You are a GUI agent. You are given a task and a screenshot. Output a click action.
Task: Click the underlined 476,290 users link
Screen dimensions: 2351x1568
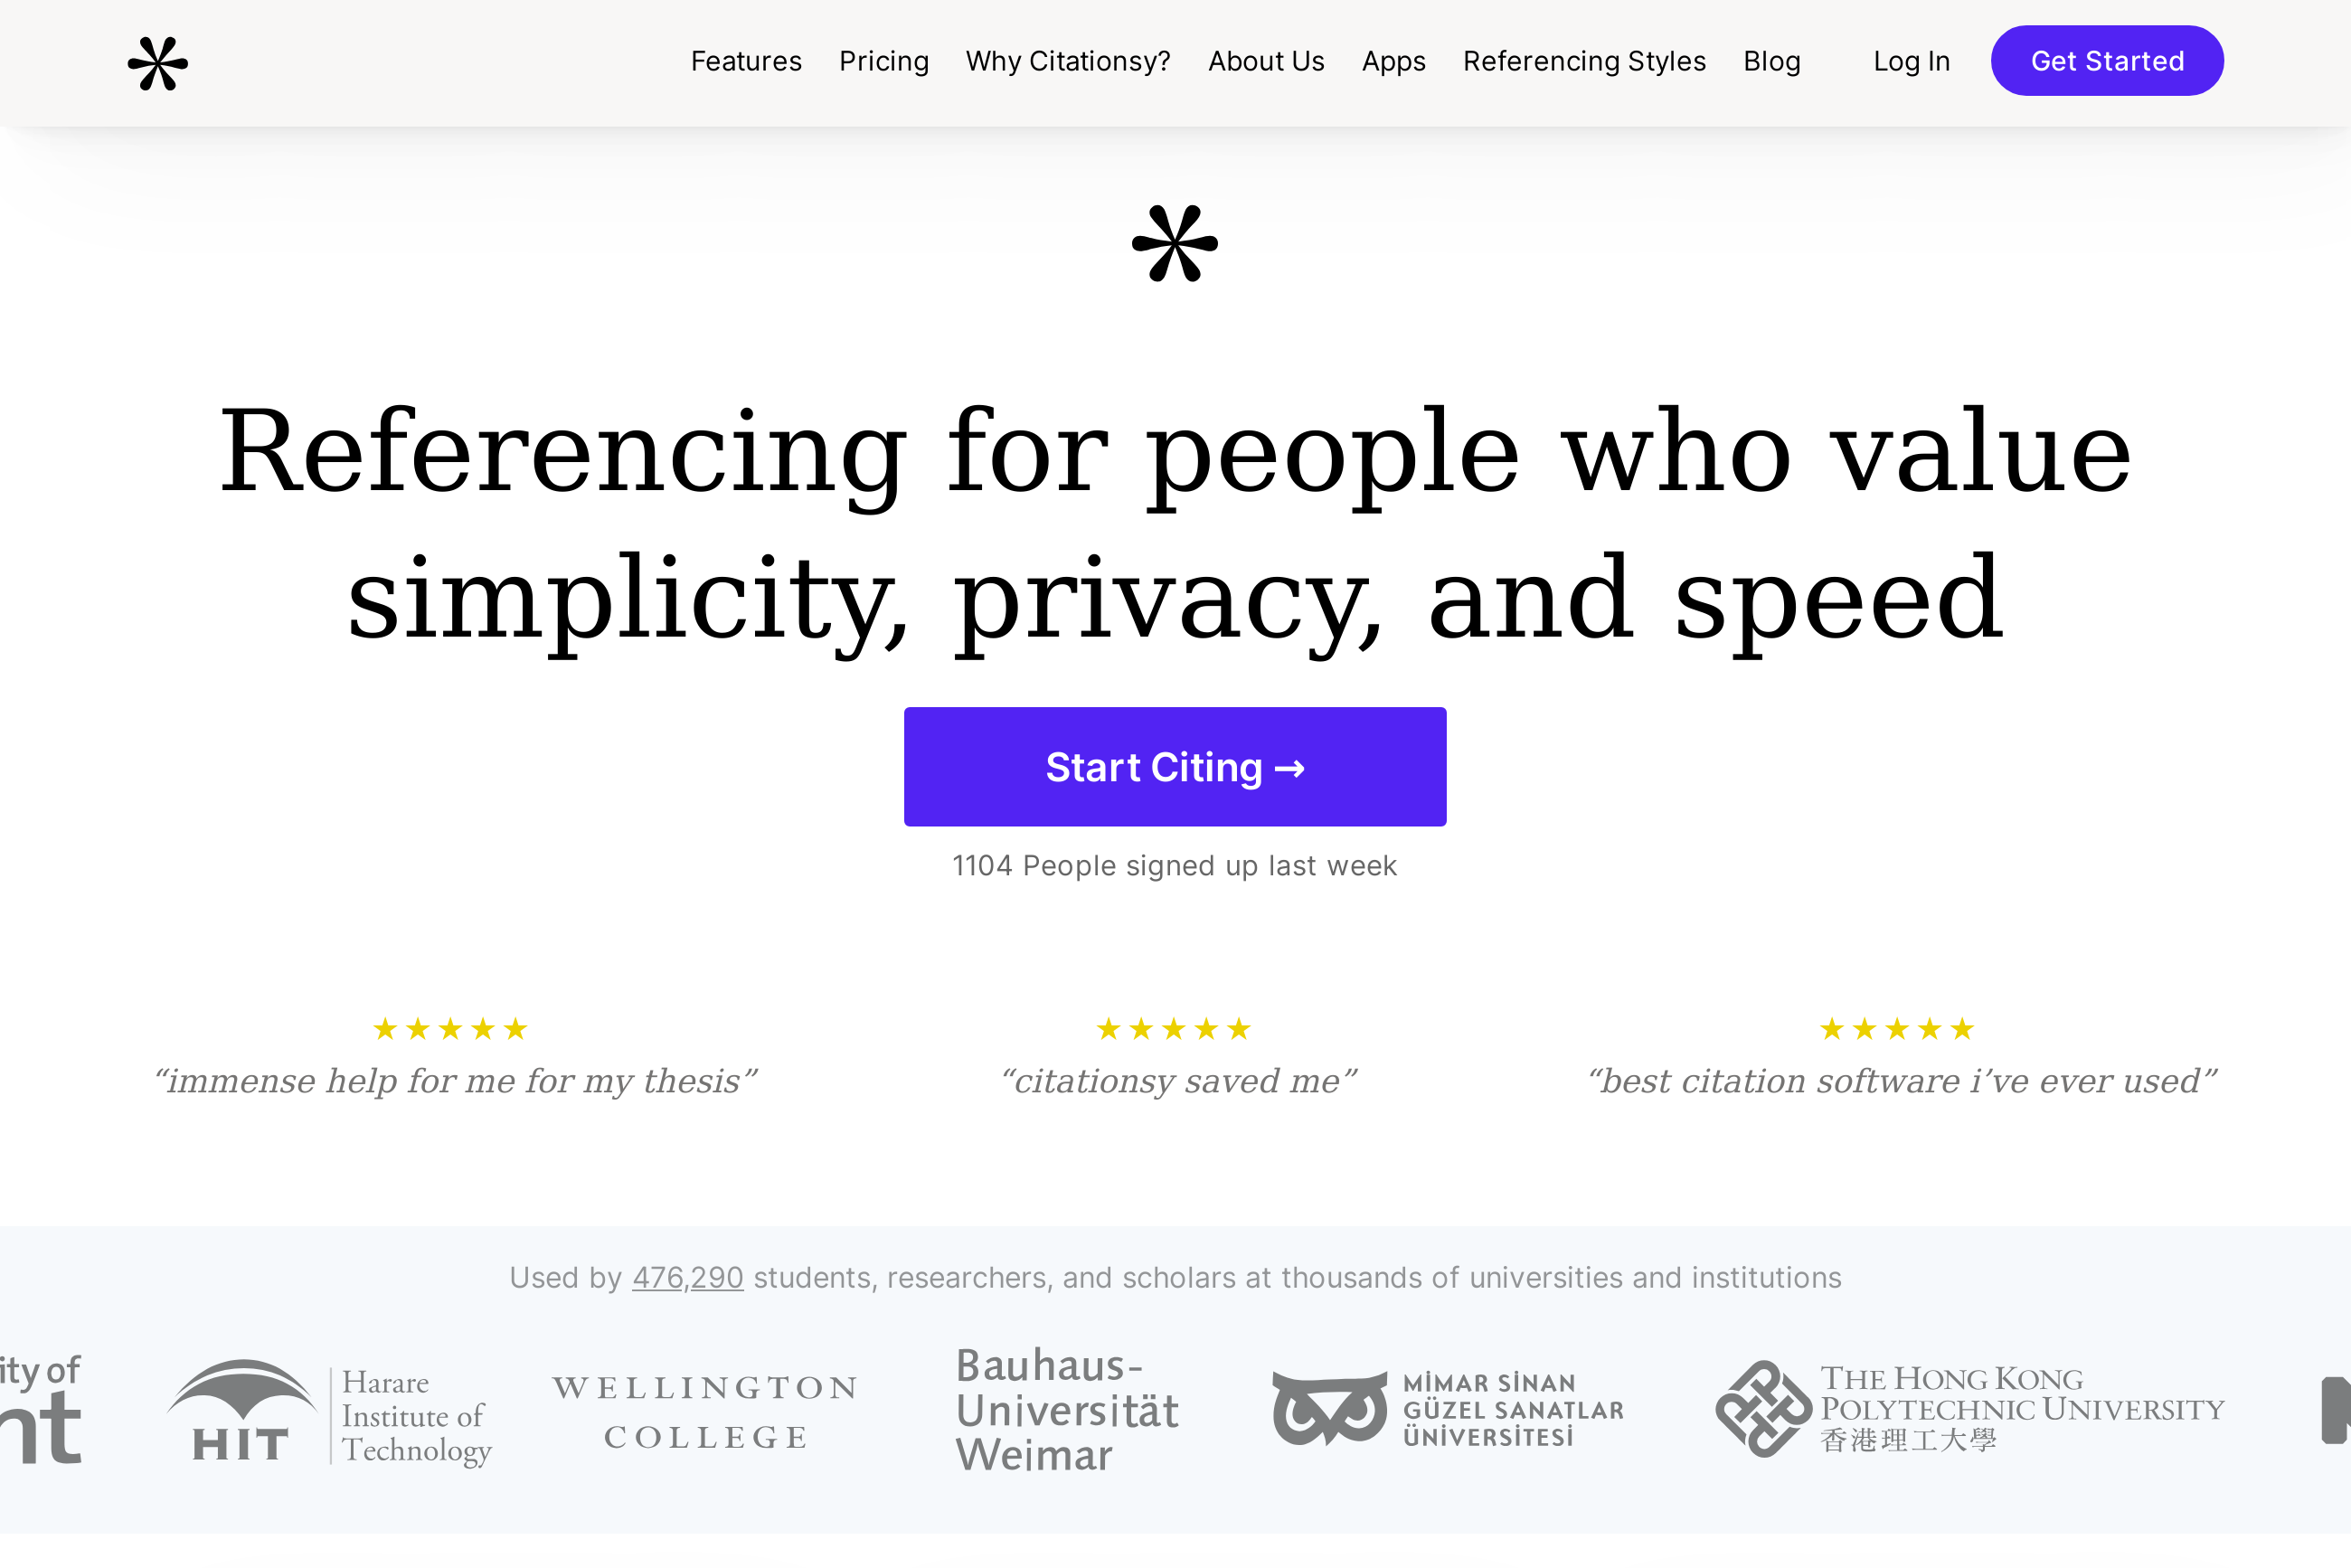pos(687,1277)
